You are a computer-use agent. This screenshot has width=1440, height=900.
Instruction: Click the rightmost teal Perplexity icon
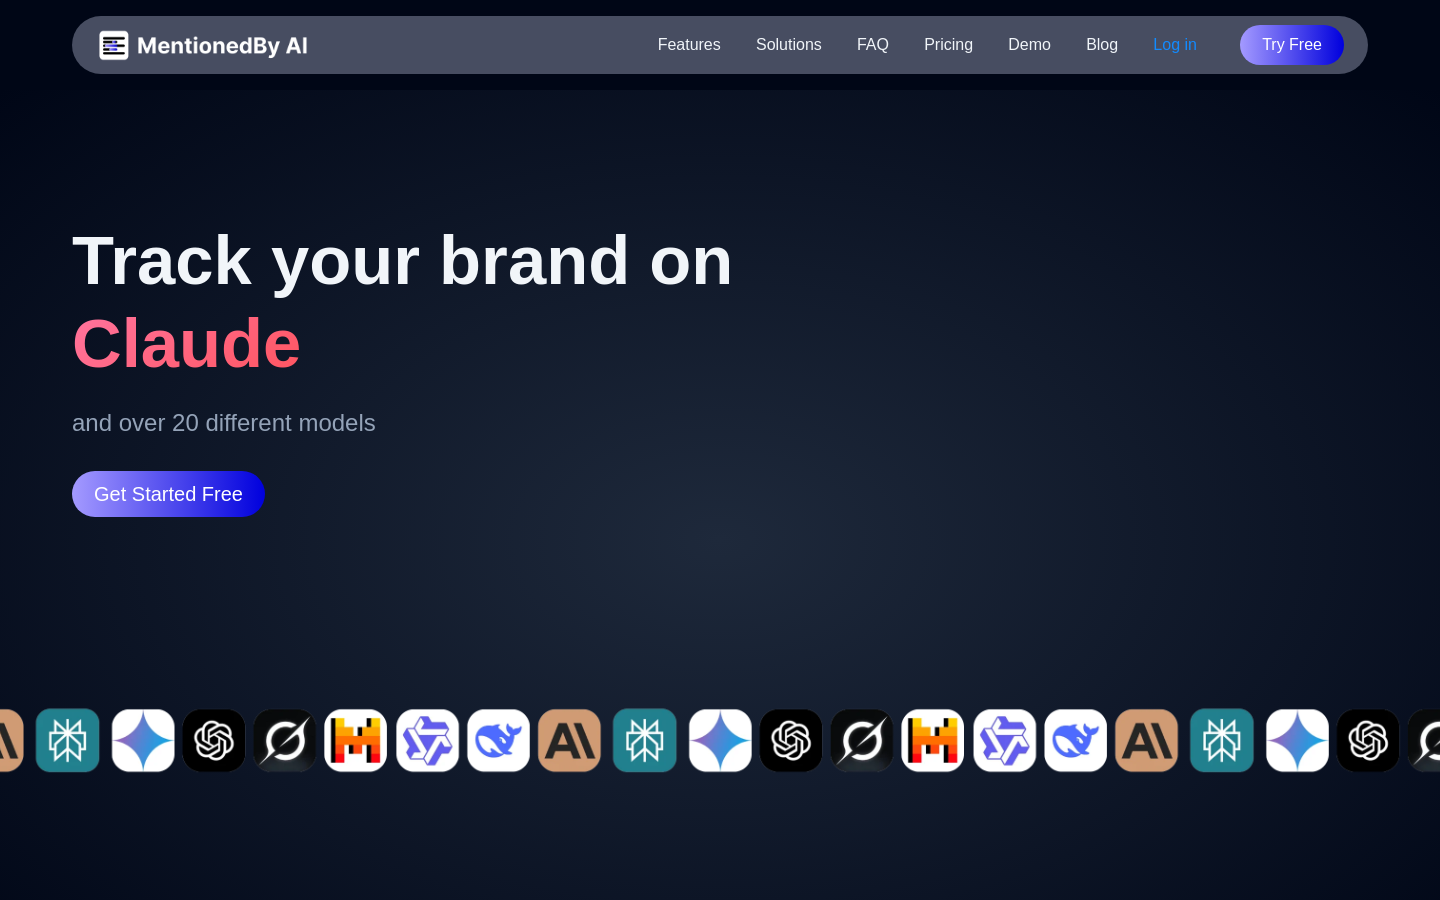(x=1222, y=741)
